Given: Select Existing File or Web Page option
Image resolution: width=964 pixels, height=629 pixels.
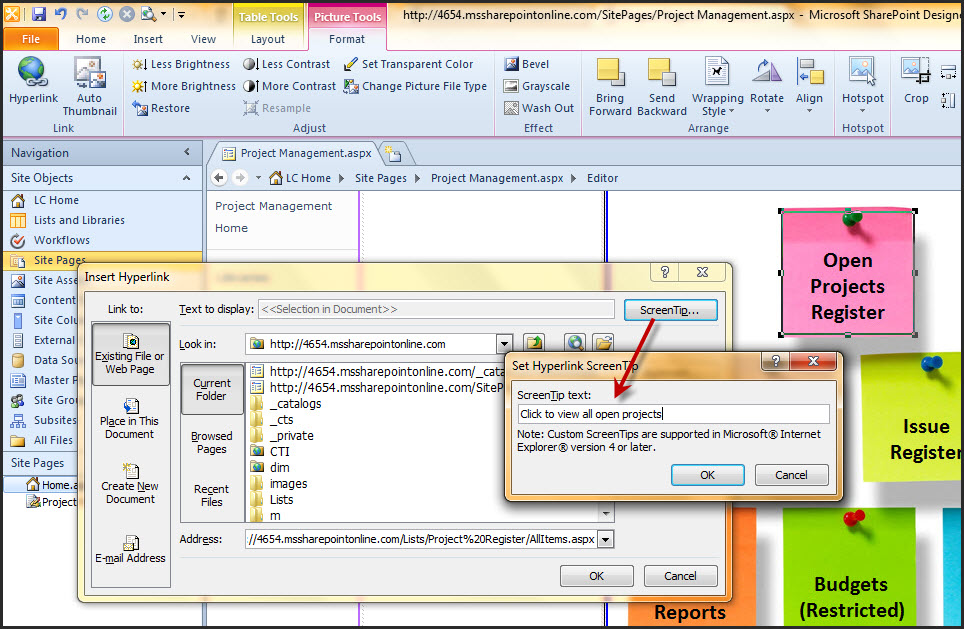Looking at the screenshot, I should 130,354.
